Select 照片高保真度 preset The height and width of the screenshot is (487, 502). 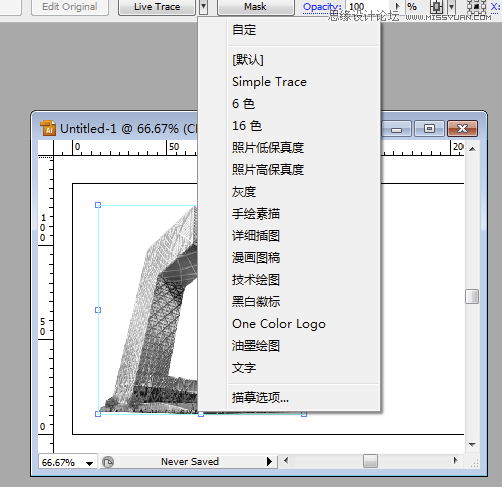point(289,170)
